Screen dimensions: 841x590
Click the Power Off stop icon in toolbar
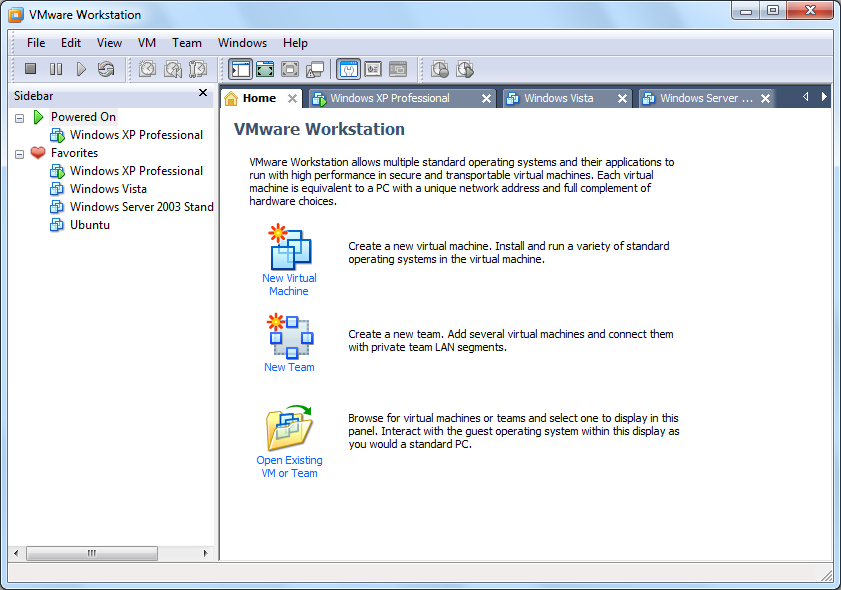pyautogui.click(x=31, y=69)
